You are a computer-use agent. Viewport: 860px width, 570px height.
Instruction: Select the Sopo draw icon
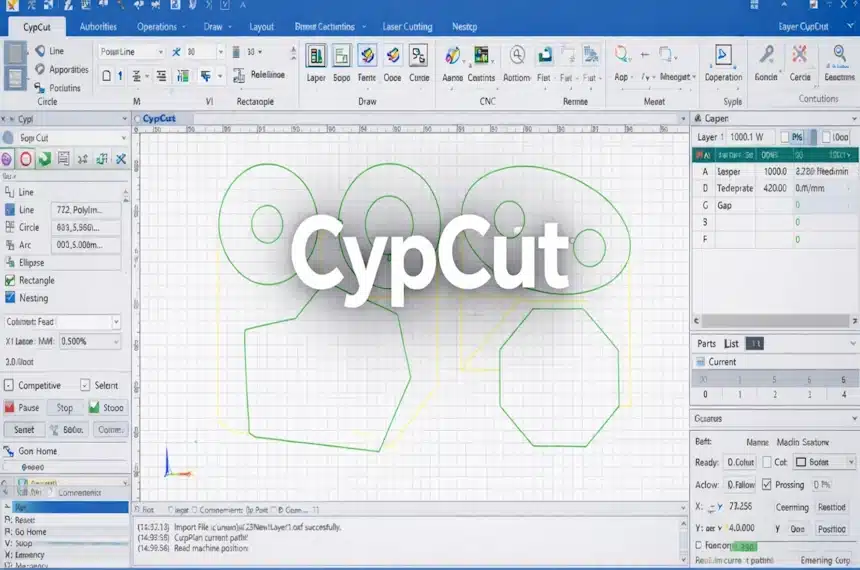point(341,55)
